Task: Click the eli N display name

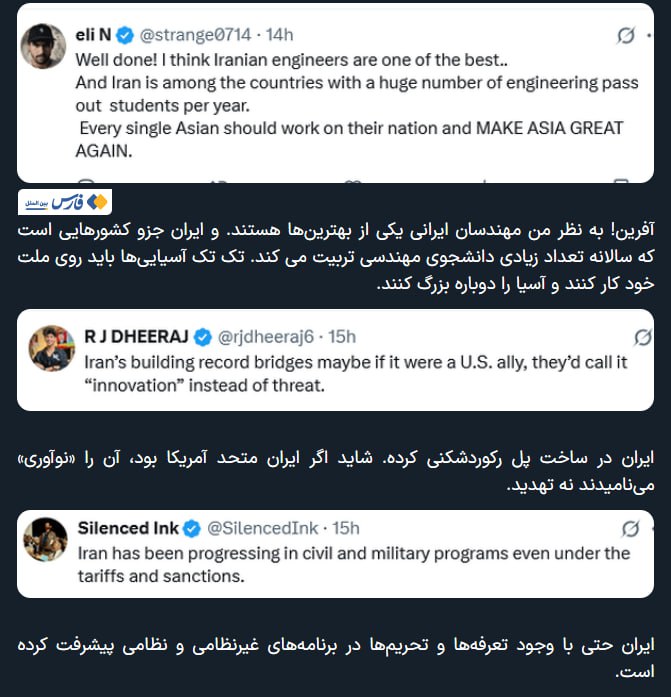Action: [x=93, y=36]
